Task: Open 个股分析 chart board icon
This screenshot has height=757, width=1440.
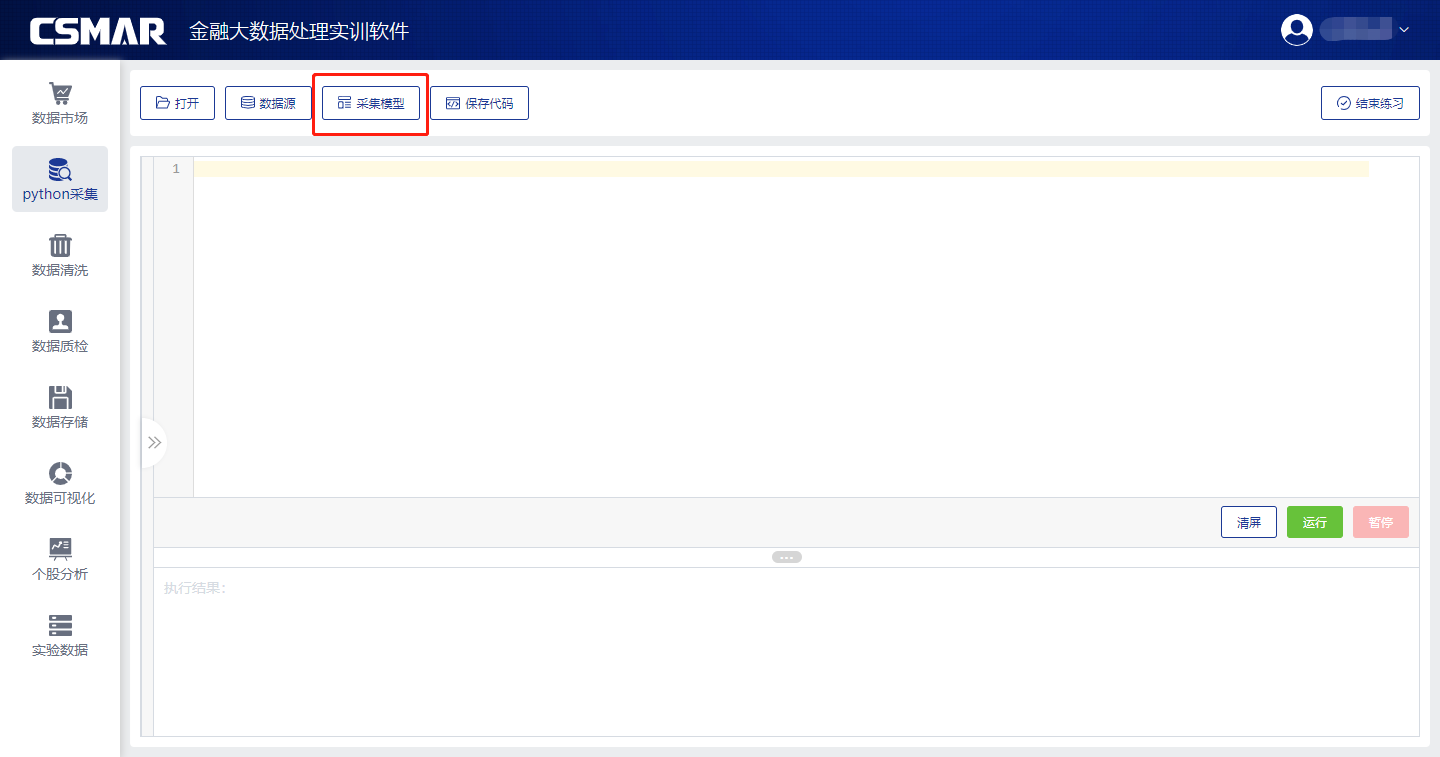Action: point(60,549)
